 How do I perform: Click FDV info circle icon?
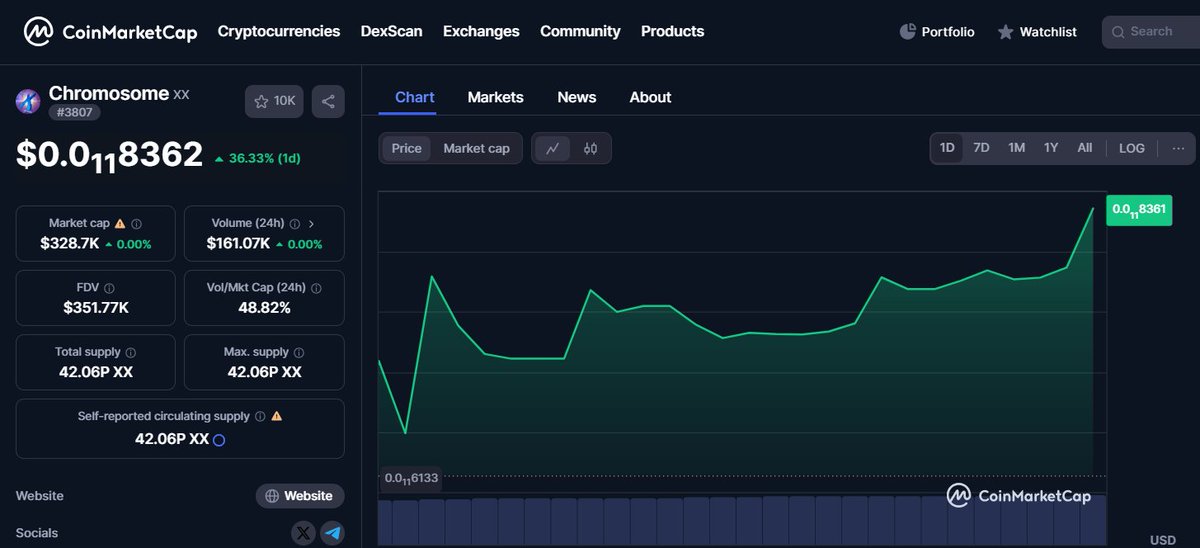click(x=110, y=288)
